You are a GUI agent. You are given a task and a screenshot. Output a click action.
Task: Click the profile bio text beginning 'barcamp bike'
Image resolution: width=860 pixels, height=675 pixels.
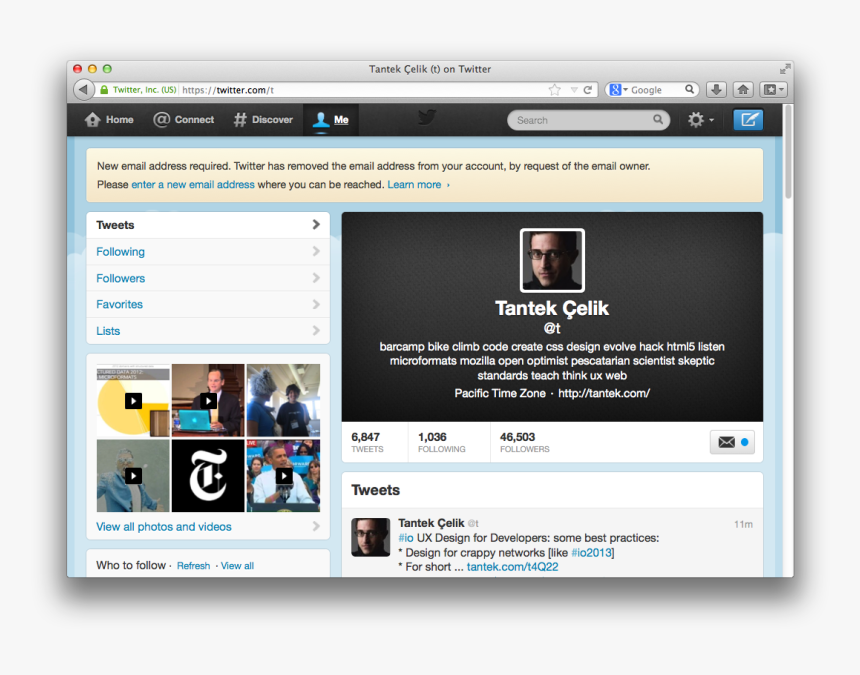[552, 361]
